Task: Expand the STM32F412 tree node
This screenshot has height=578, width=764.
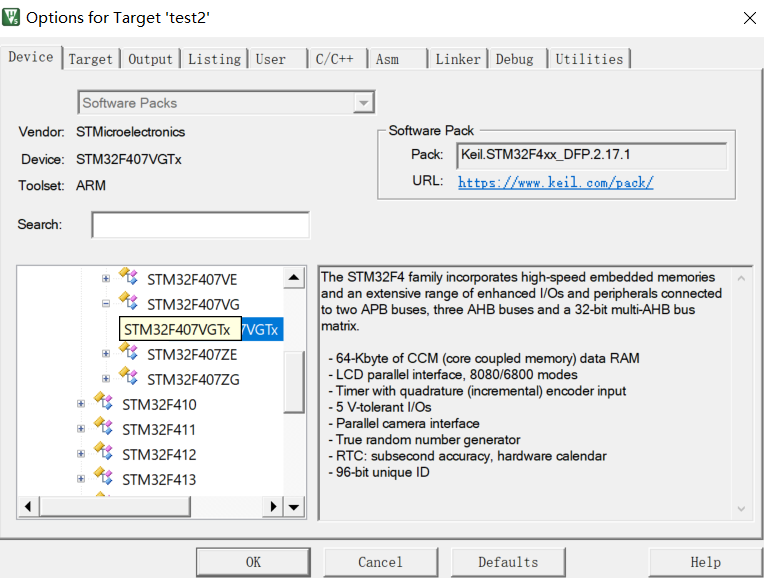Action: click(81, 454)
